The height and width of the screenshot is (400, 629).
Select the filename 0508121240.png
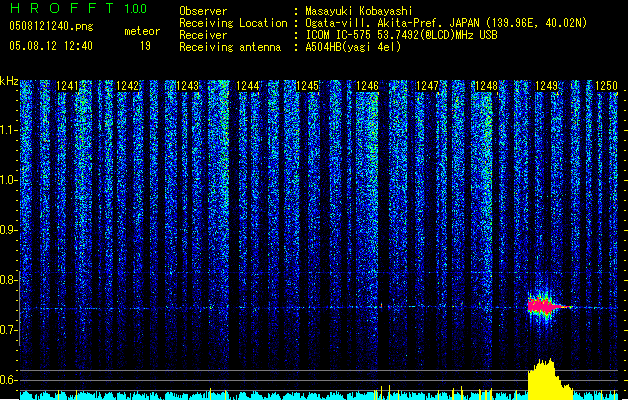point(51,27)
